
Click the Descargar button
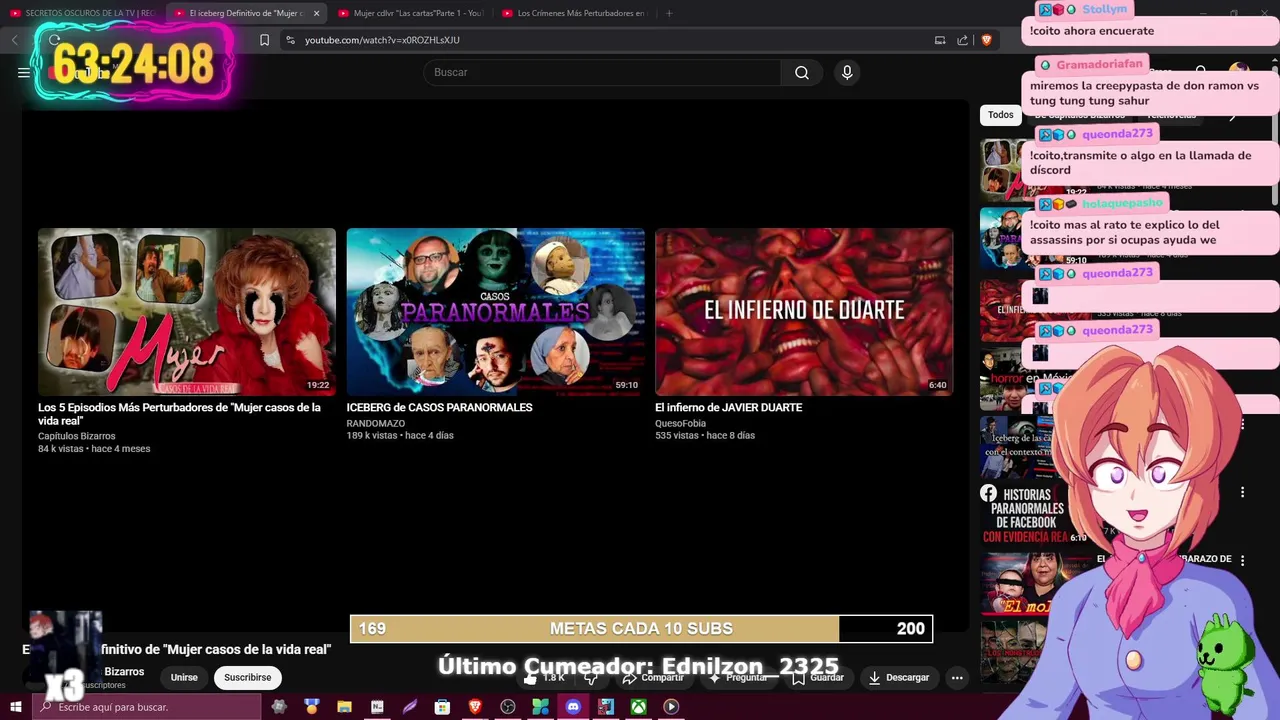[898, 677]
